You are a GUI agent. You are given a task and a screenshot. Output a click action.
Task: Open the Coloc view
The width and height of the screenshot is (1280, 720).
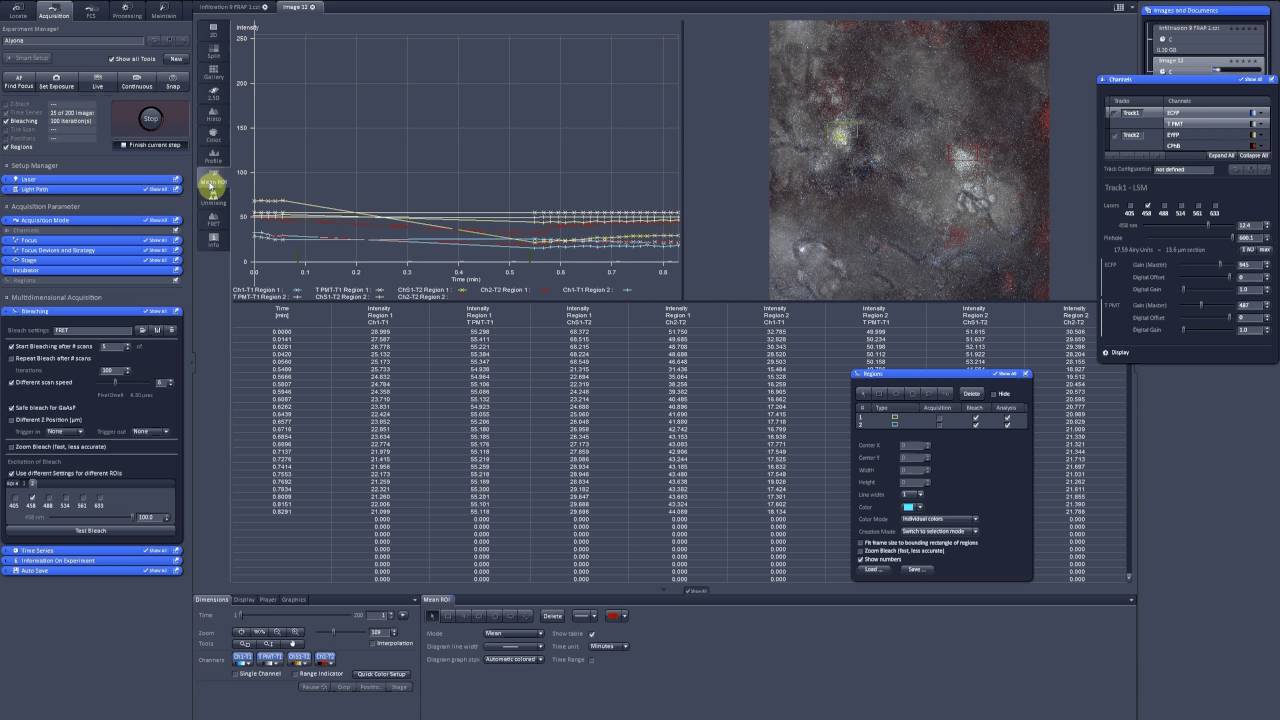[x=213, y=136]
